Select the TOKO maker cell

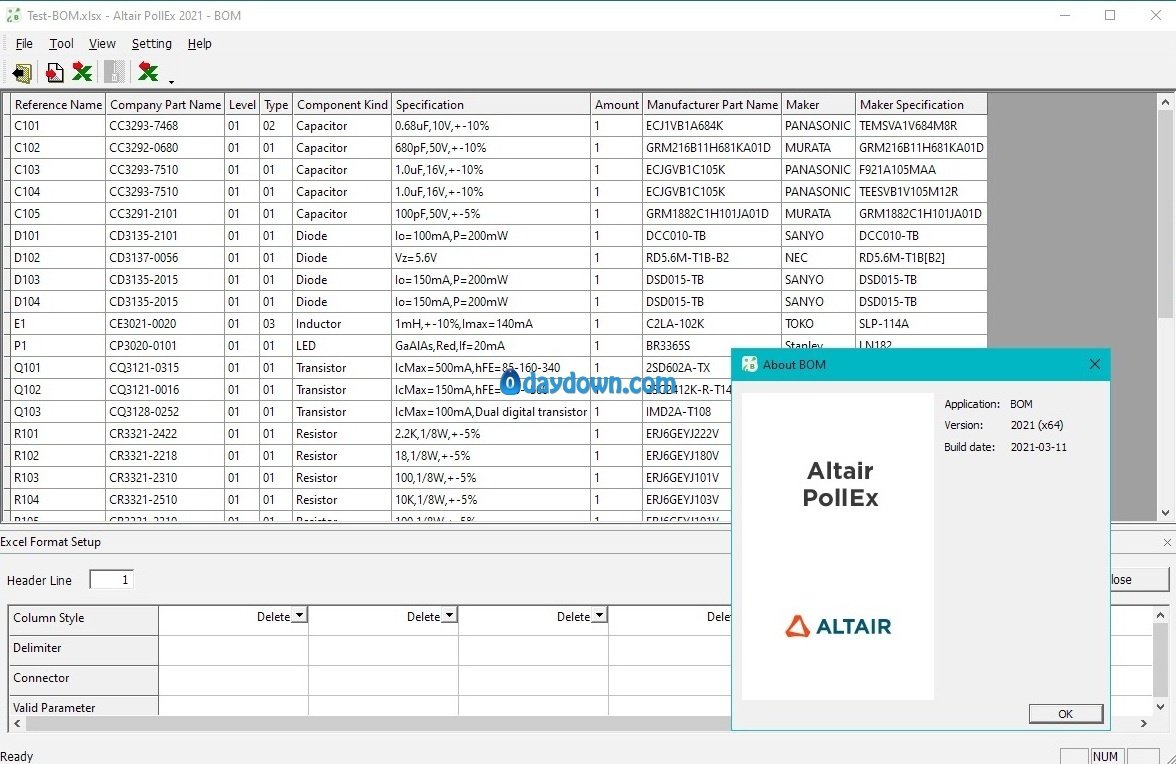(x=818, y=324)
